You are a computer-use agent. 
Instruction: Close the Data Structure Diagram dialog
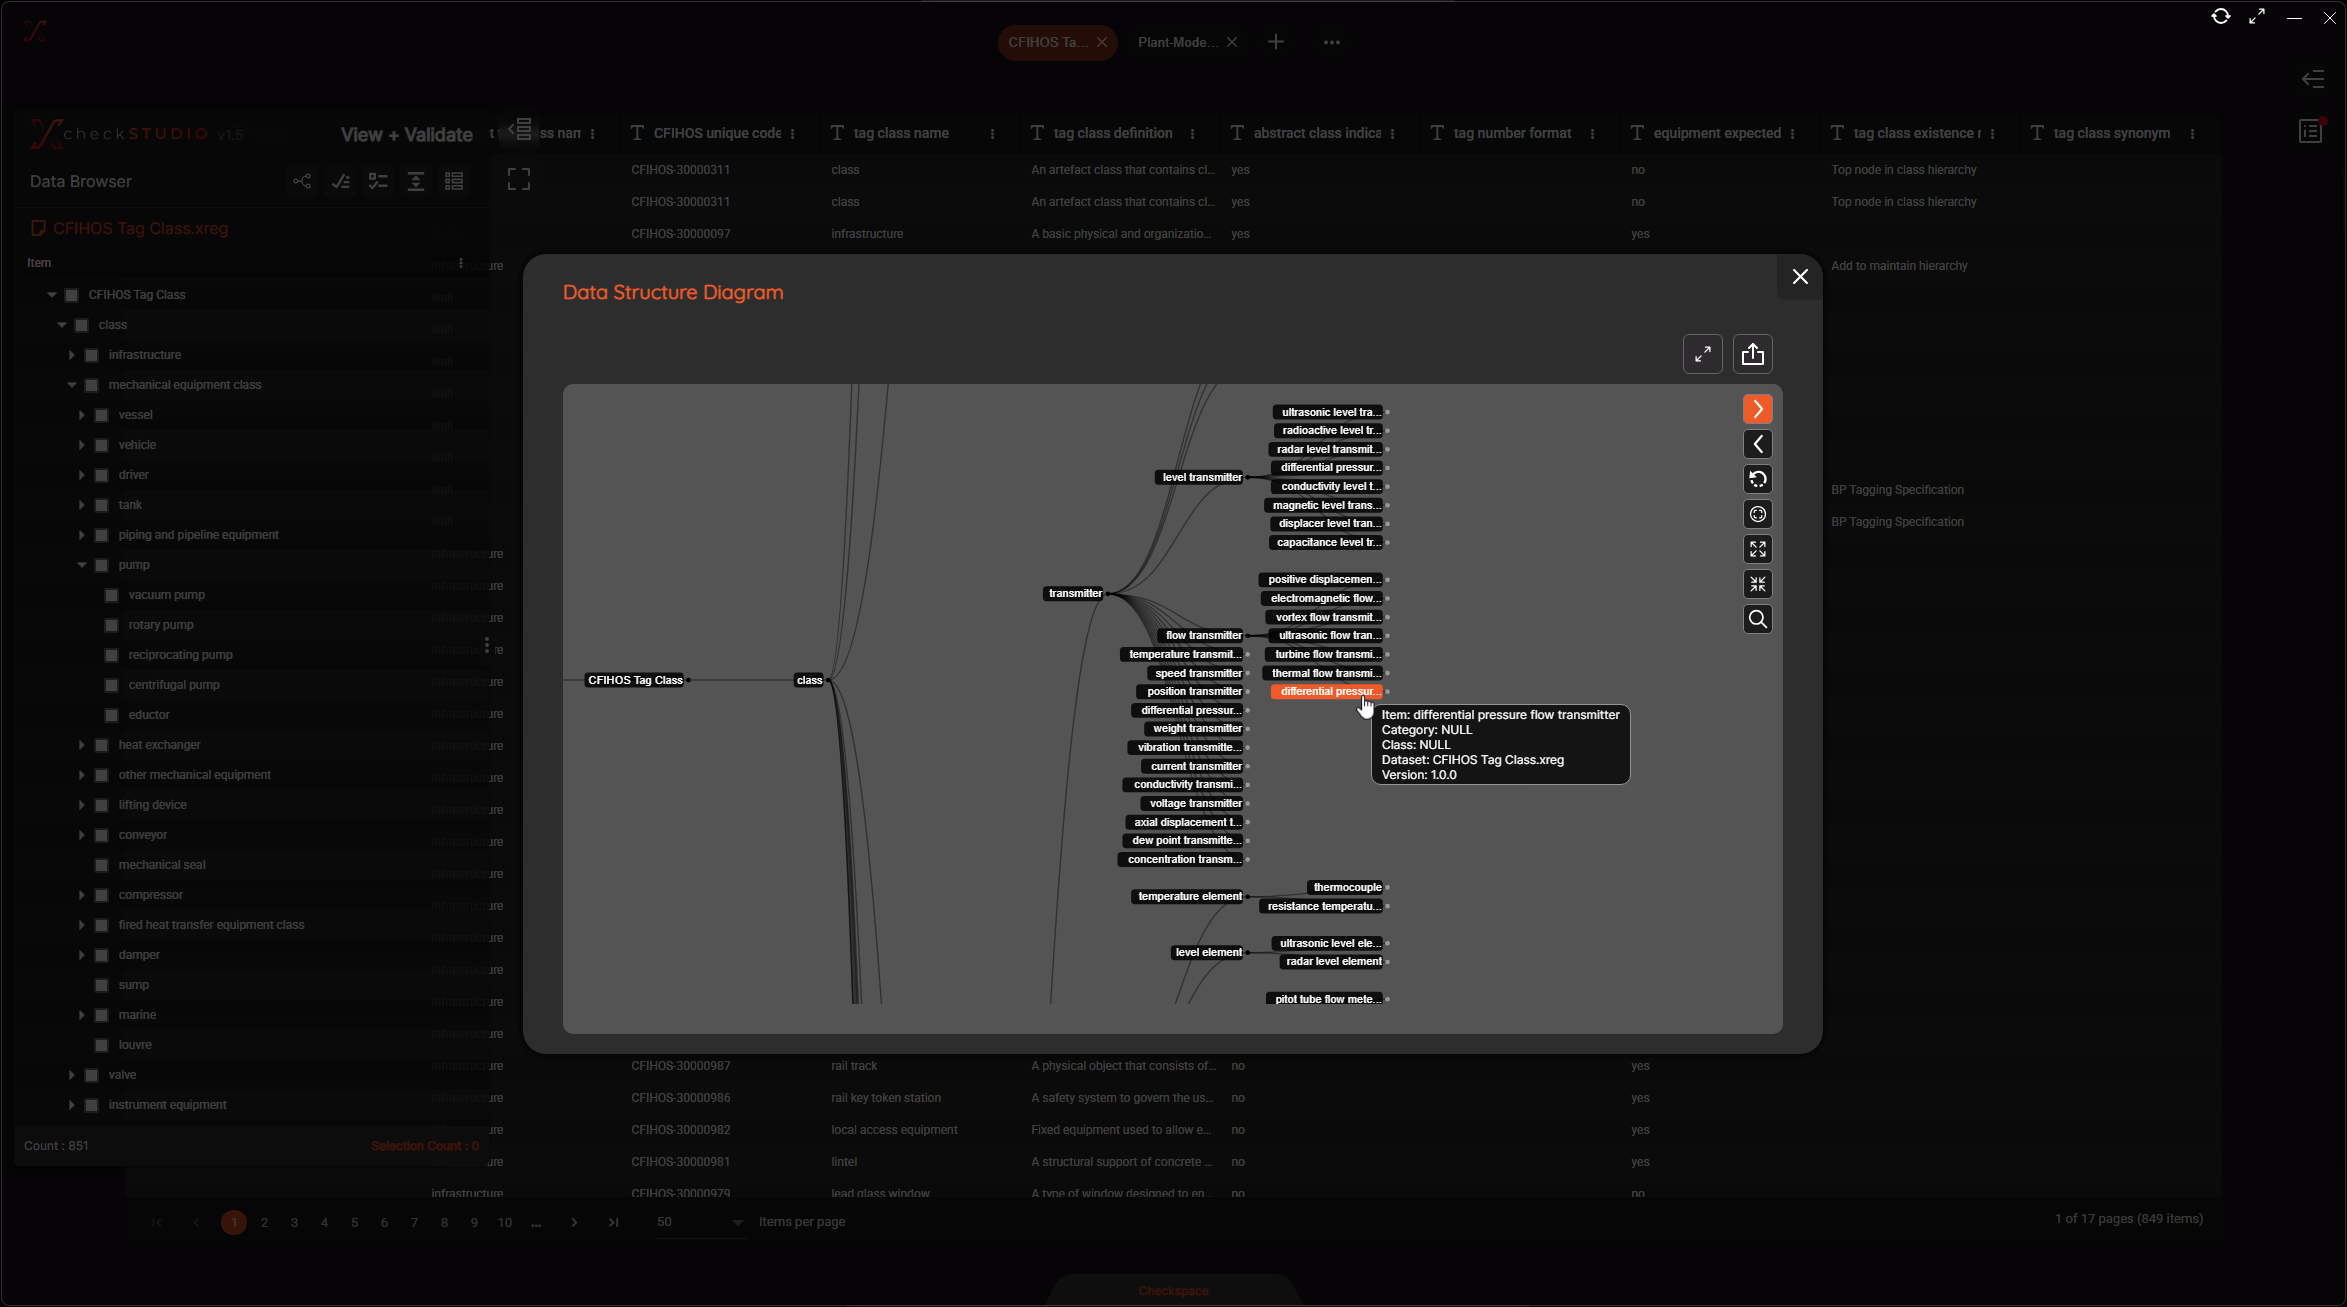(1800, 277)
